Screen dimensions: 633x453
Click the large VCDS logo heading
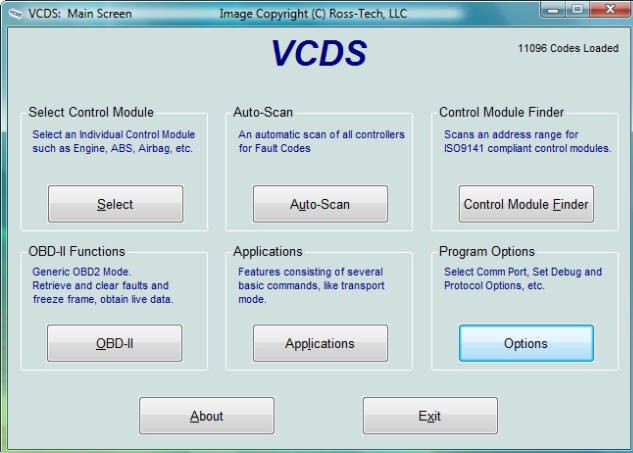[319, 53]
